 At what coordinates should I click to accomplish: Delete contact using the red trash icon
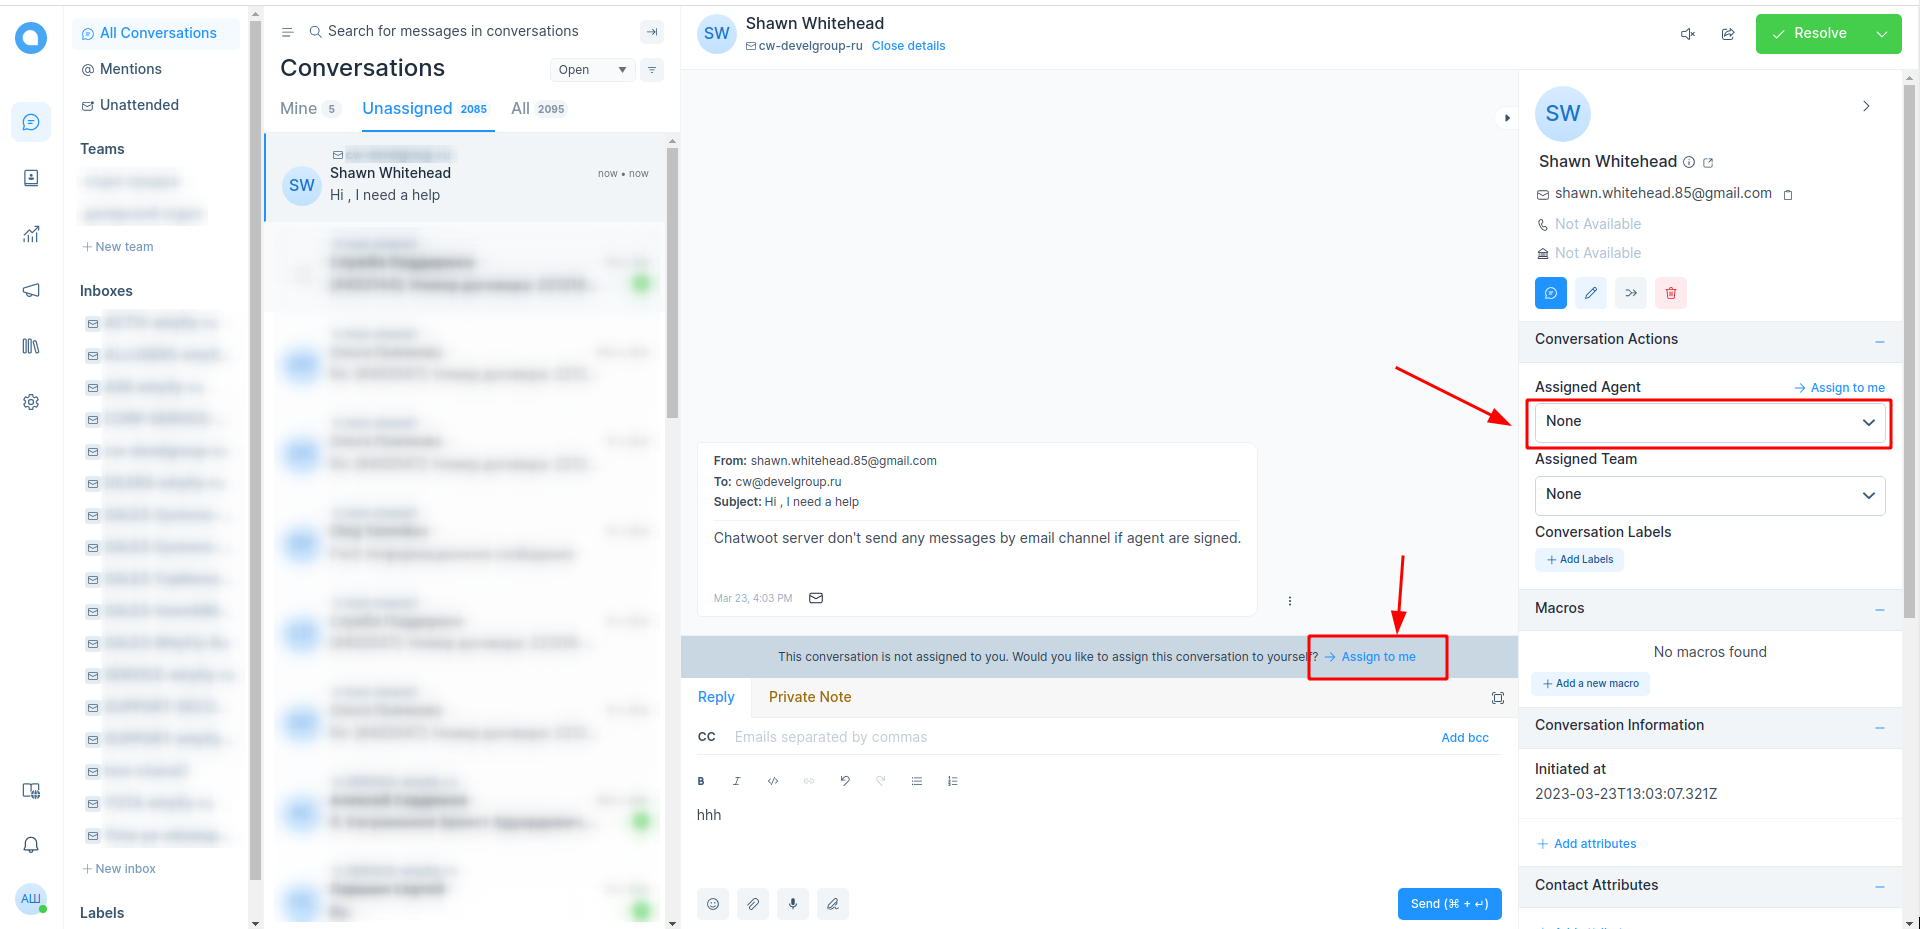pyautogui.click(x=1670, y=292)
